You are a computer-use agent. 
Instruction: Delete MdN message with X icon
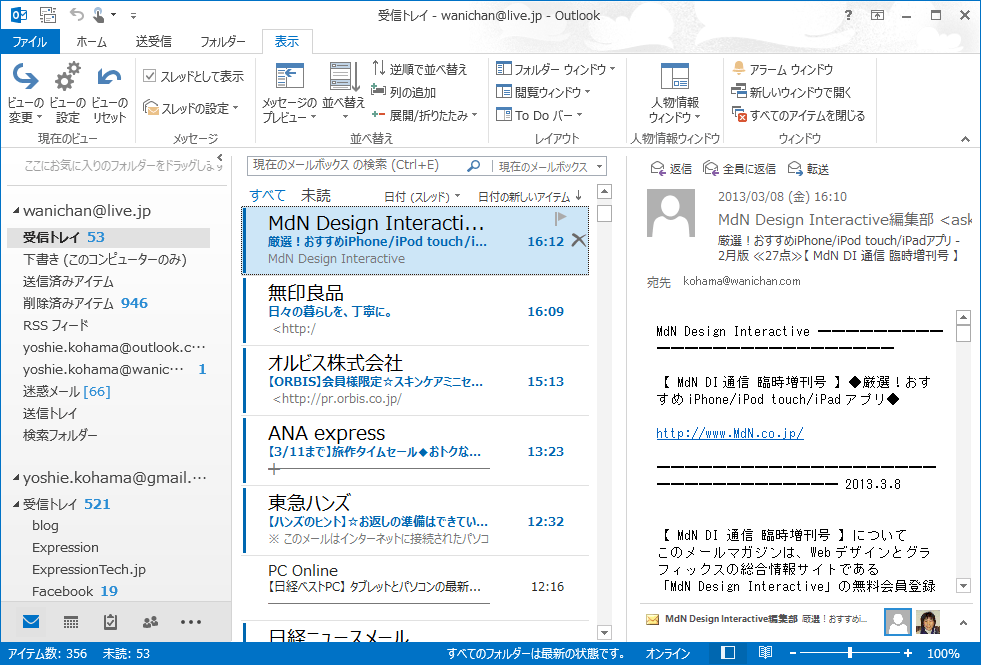[x=579, y=240]
